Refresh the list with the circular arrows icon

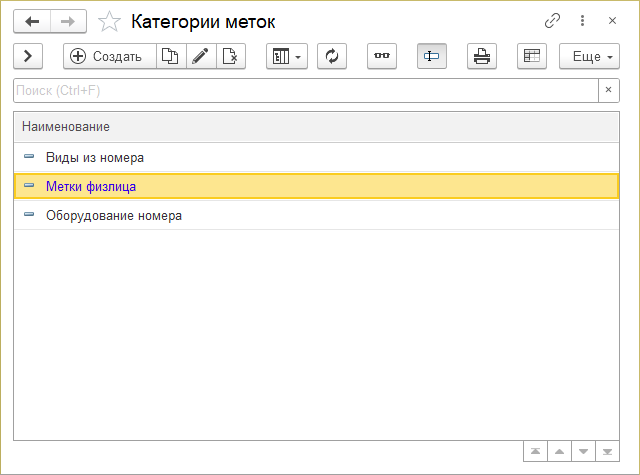click(332, 57)
